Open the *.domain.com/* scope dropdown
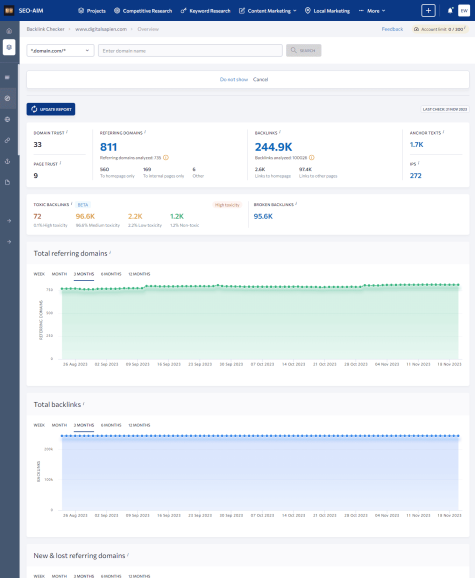This screenshot has width=475, height=578. pos(60,51)
